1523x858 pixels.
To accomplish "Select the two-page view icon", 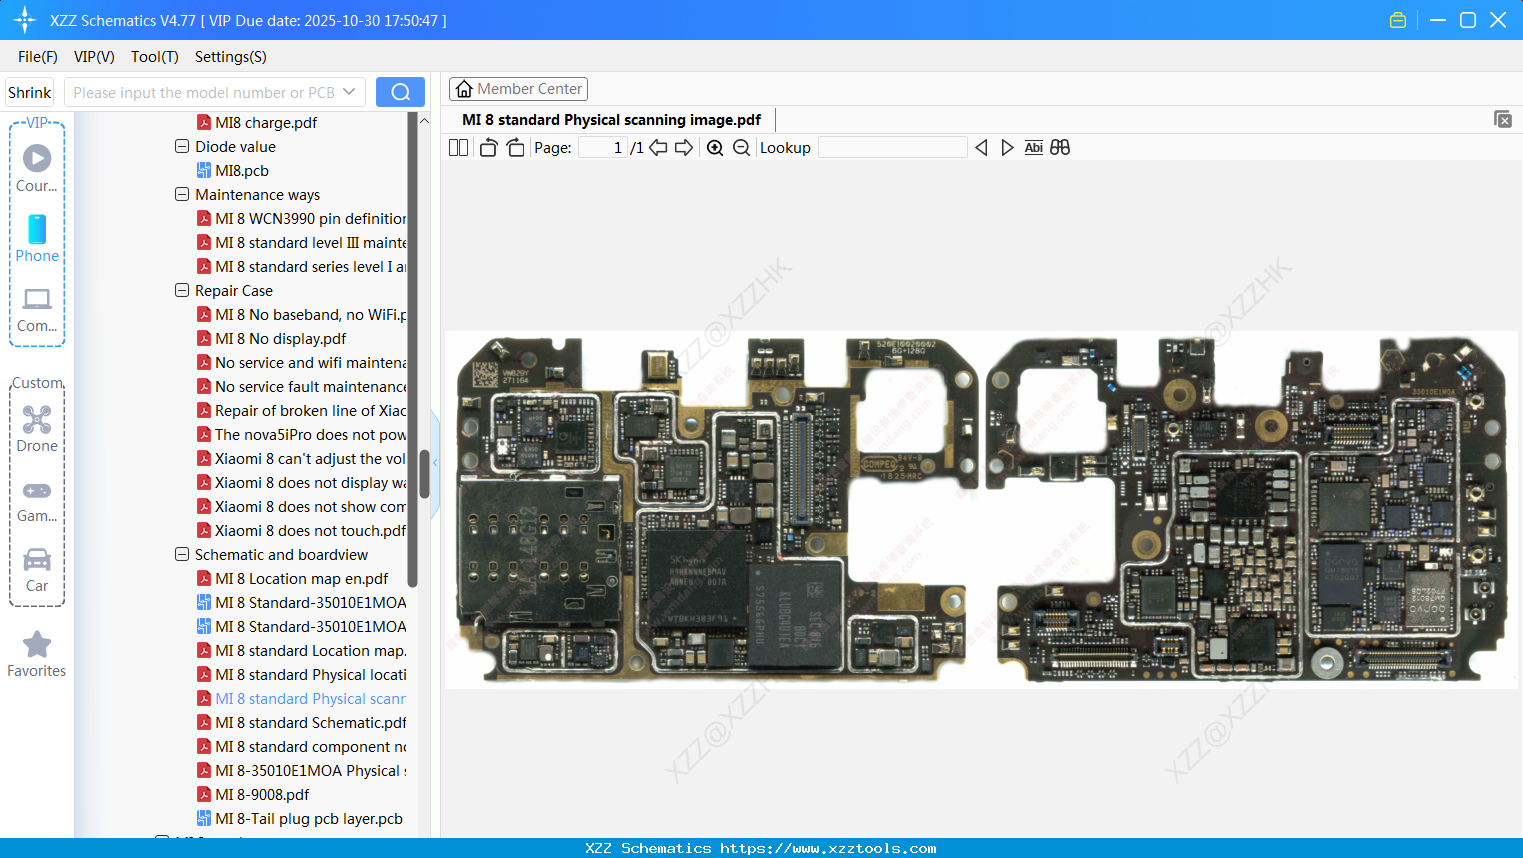I will pyautogui.click(x=458, y=147).
